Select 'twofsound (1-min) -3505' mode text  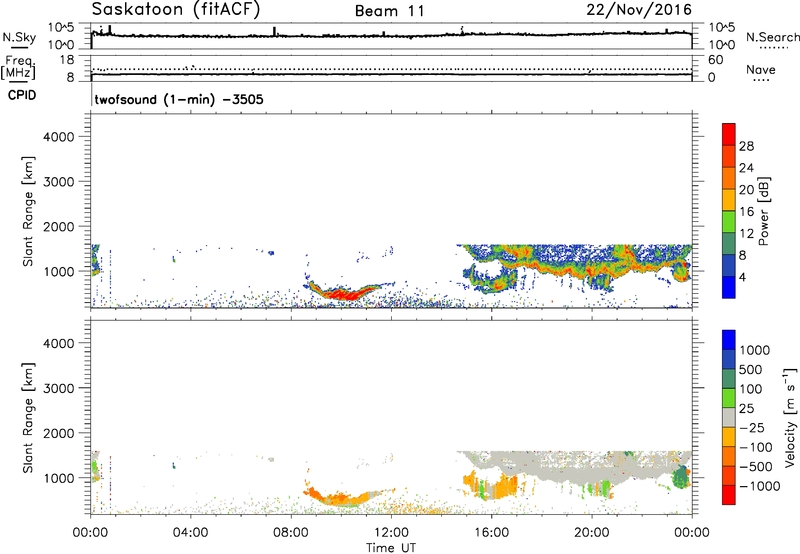click(179, 99)
